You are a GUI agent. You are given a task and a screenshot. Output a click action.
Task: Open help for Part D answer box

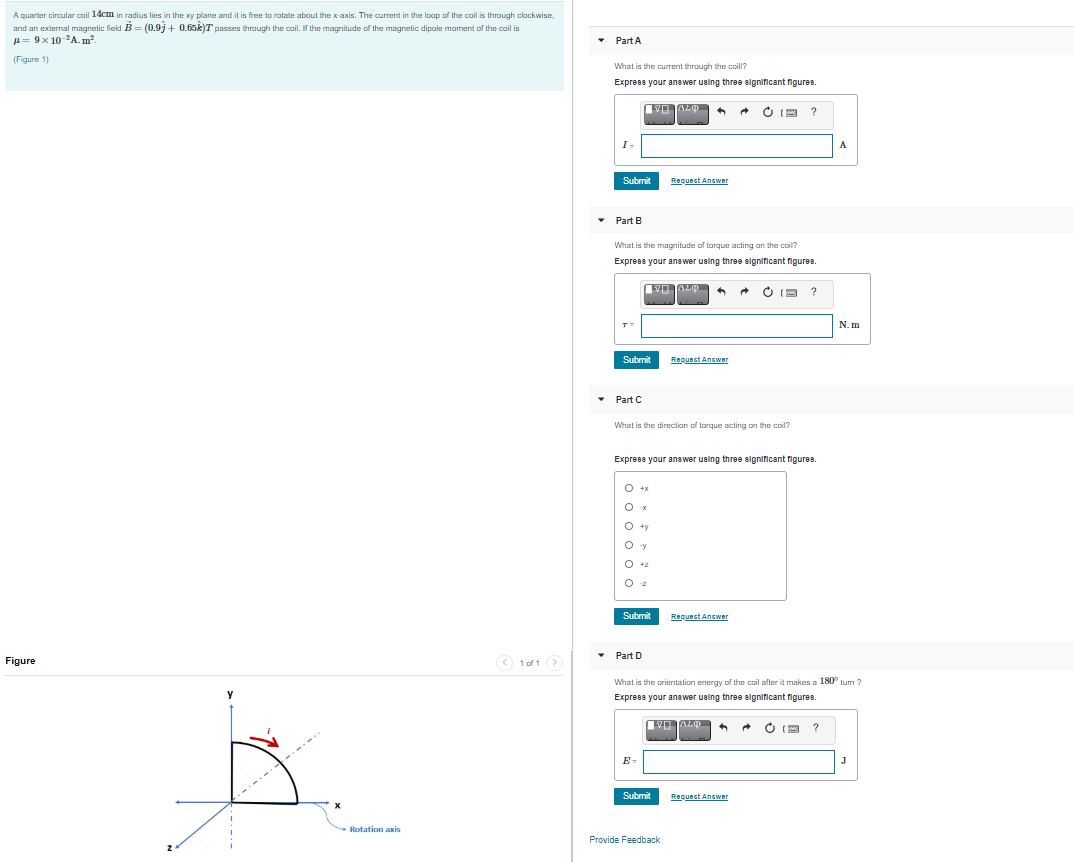[816, 728]
